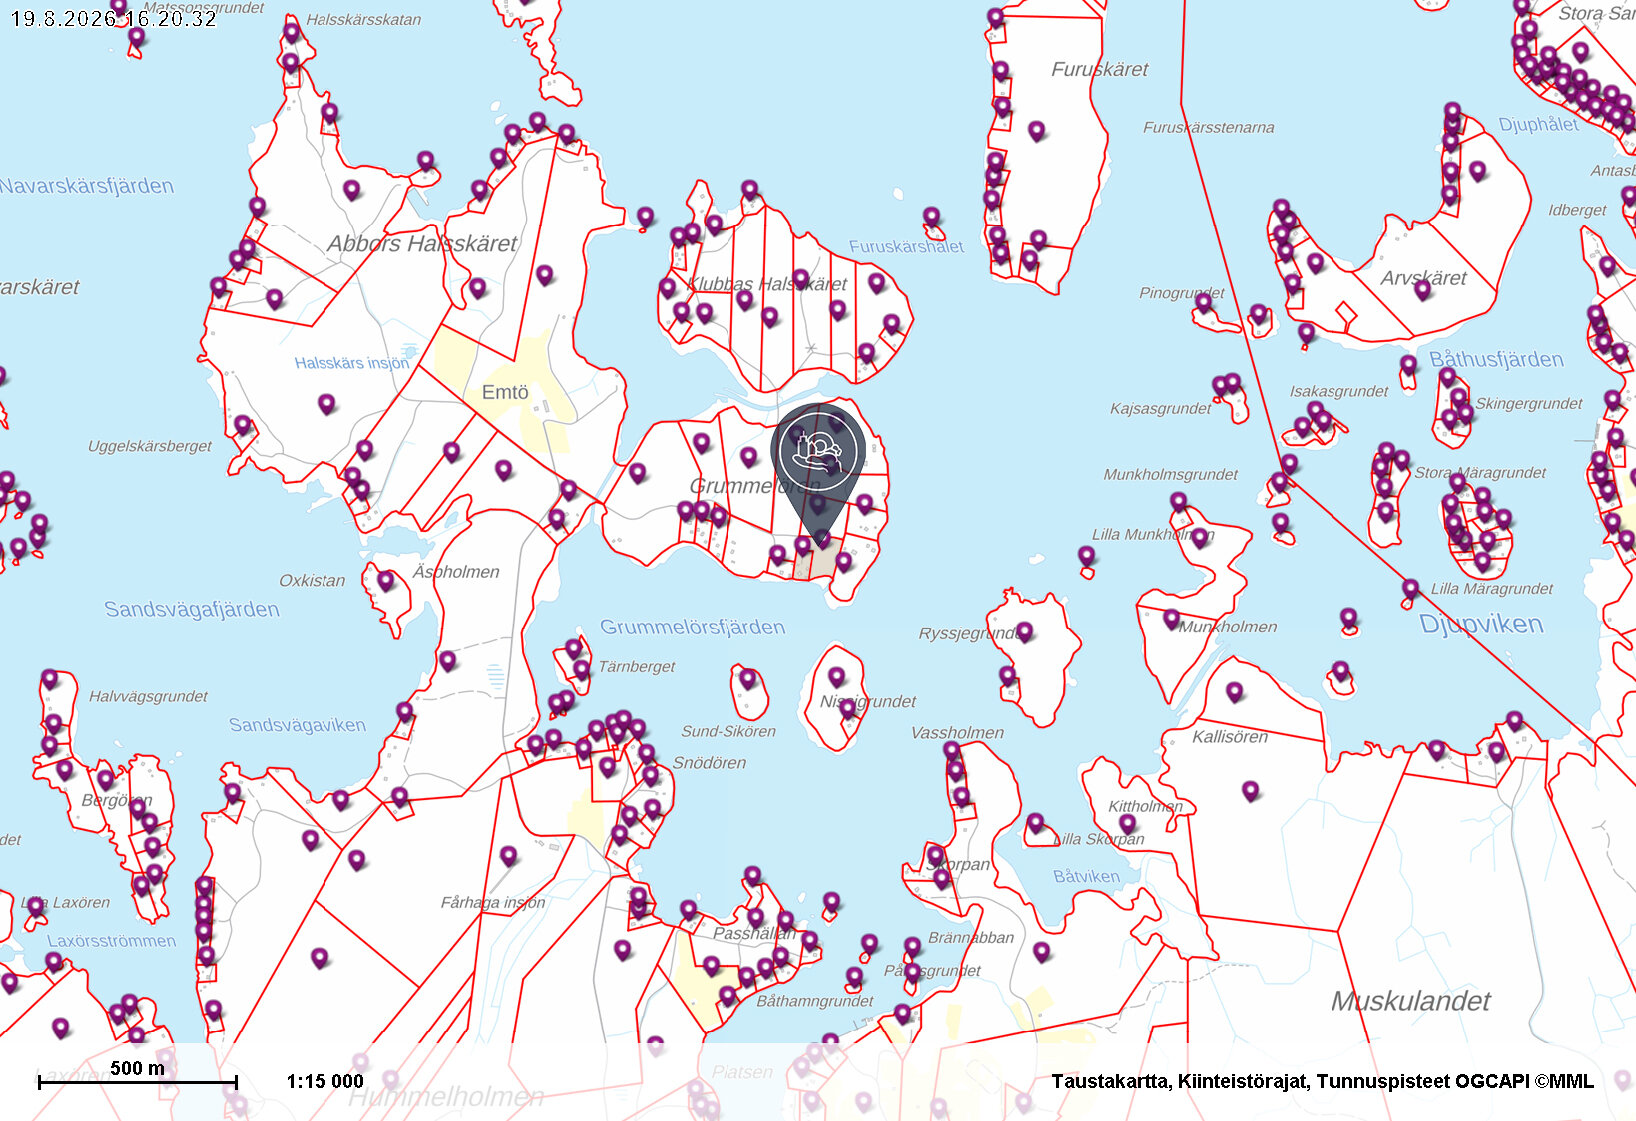Image resolution: width=1636 pixels, height=1121 pixels.
Task: Select the purple marker at Lilla Skorpan
Action: click(1035, 823)
